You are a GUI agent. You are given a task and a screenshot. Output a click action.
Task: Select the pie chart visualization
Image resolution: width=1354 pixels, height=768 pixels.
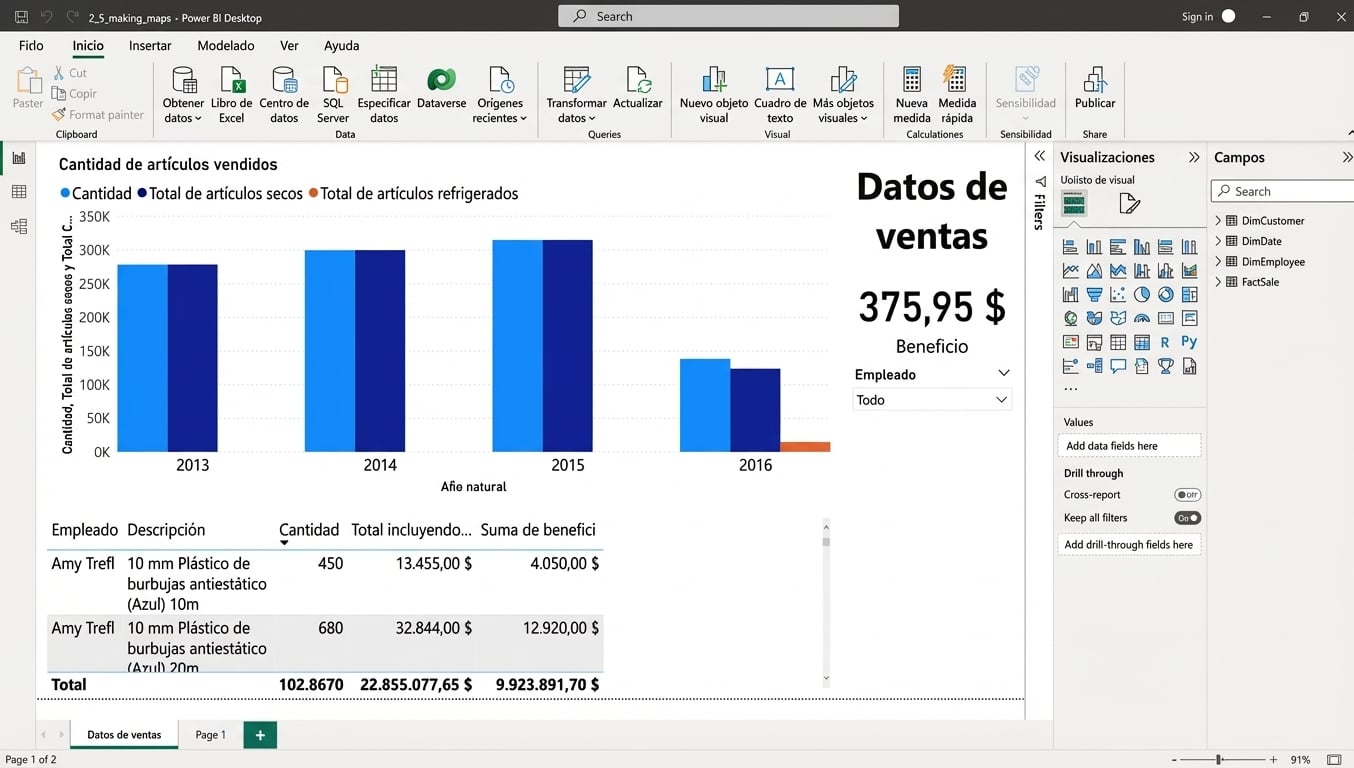(1142, 294)
